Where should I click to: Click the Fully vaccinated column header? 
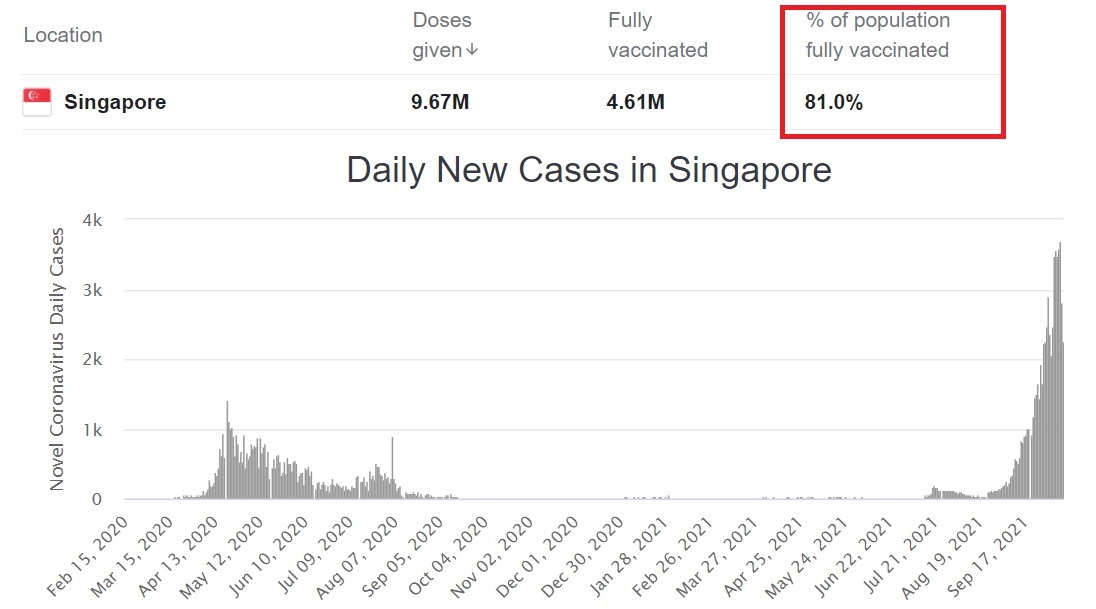tap(658, 35)
